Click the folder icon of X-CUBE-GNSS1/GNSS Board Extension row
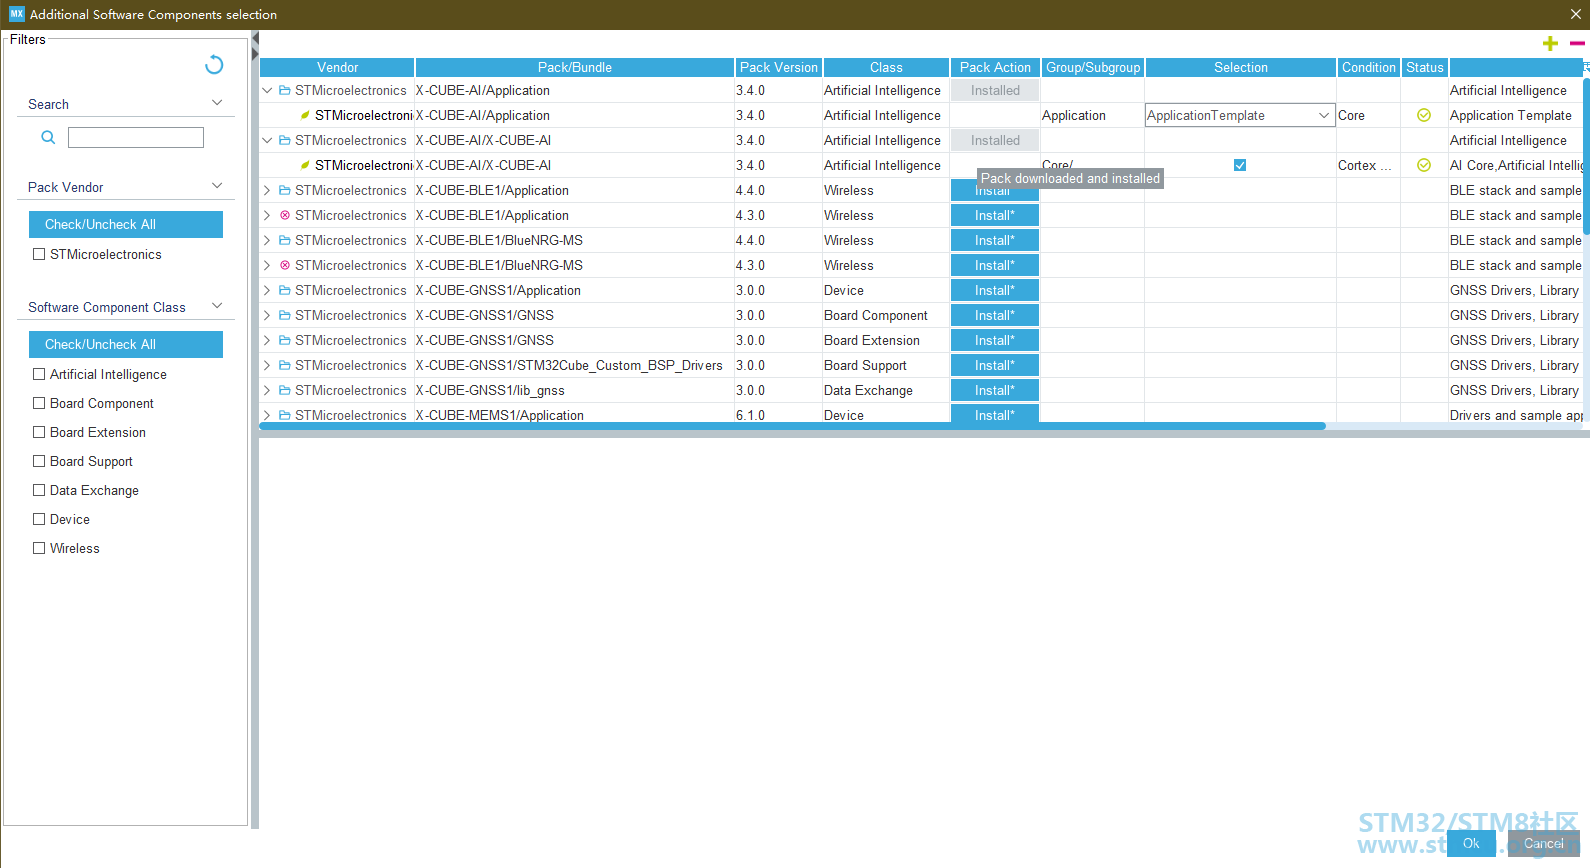The height and width of the screenshot is (868, 1590). [x=285, y=340]
